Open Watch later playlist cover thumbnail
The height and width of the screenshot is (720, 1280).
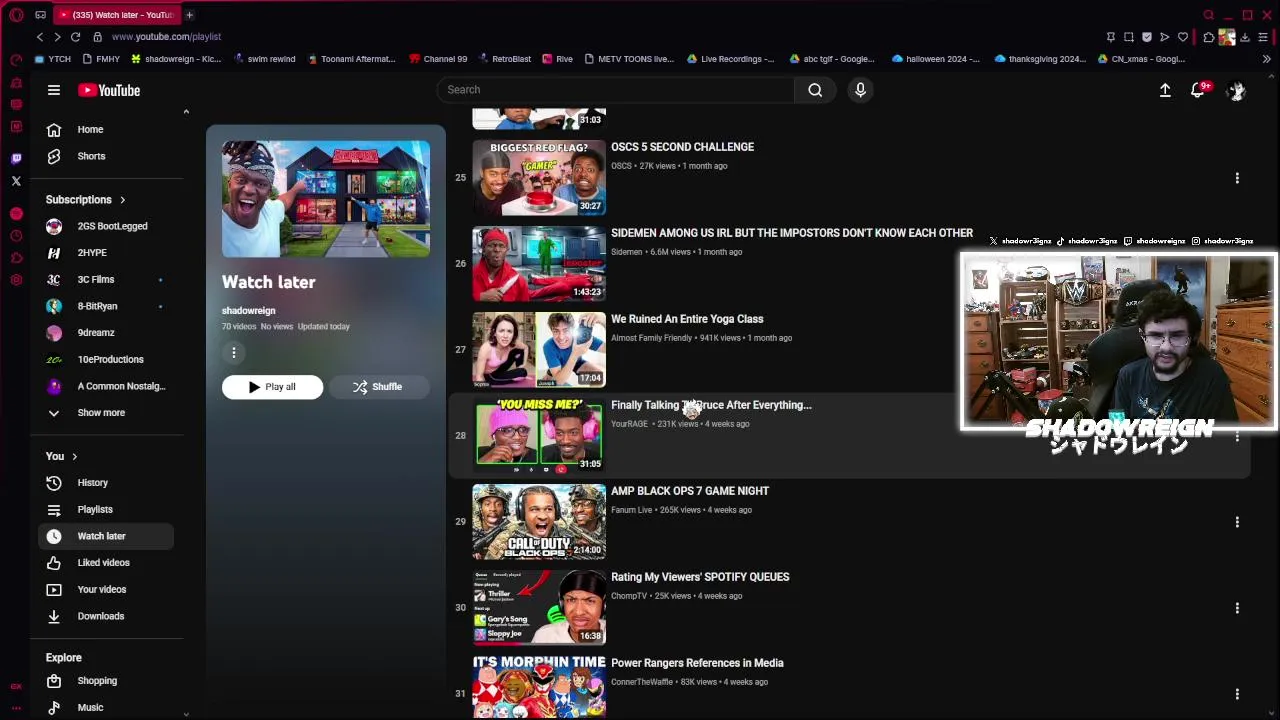tap(326, 199)
